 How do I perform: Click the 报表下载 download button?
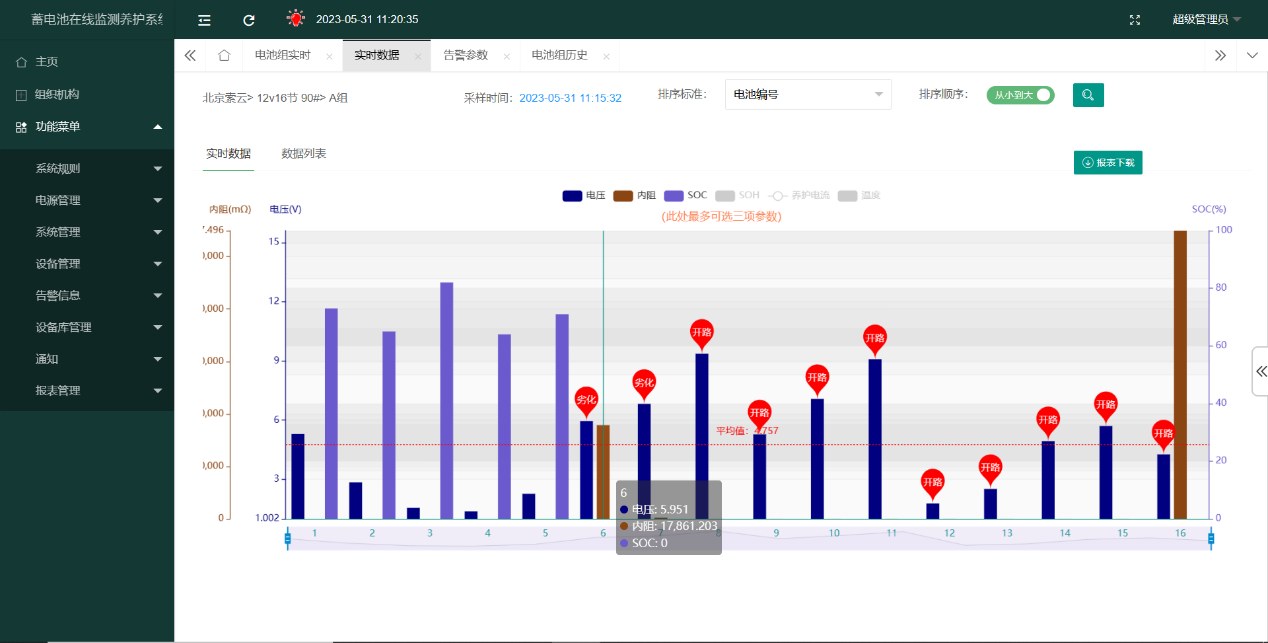pyautogui.click(x=1108, y=162)
